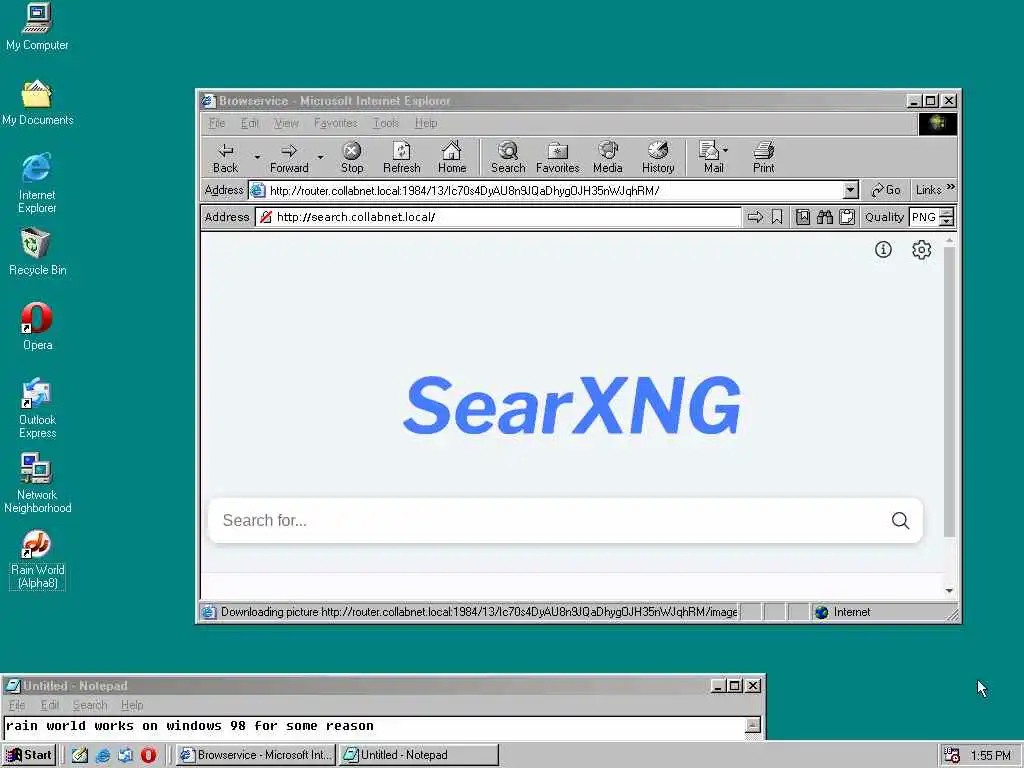Click the Stop toolbar button
The image size is (1024, 768).
(352, 158)
